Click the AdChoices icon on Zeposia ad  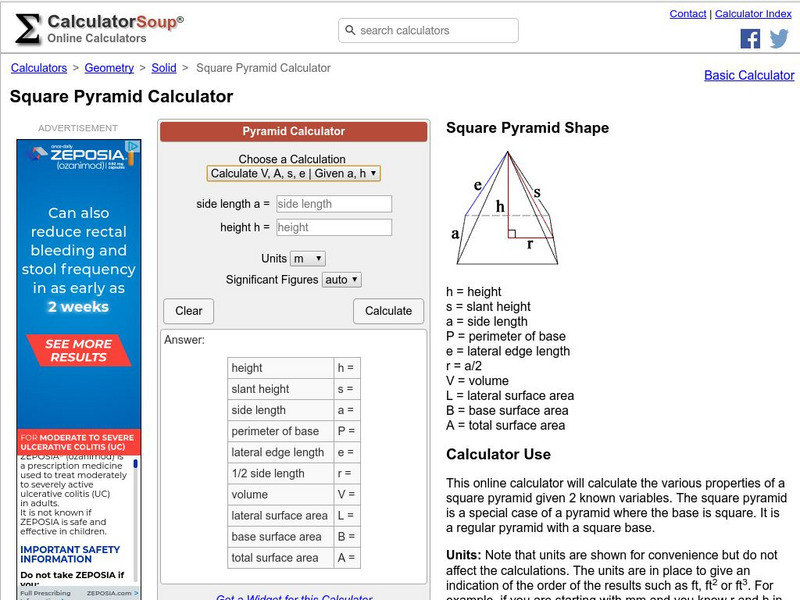pos(133,146)
